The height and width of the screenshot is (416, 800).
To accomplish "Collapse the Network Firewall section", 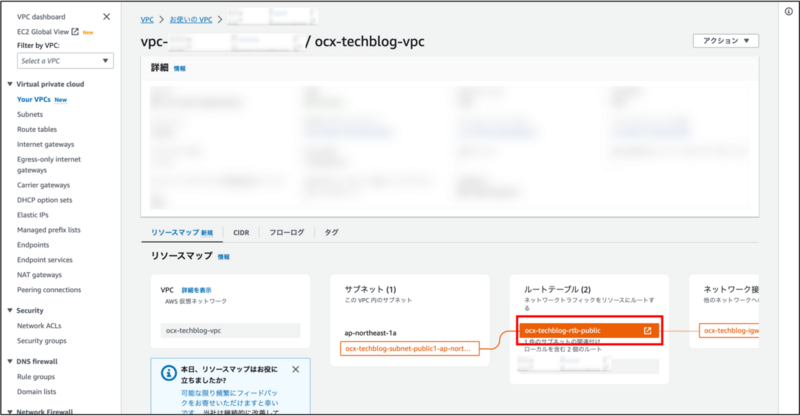I will point(10,411).
